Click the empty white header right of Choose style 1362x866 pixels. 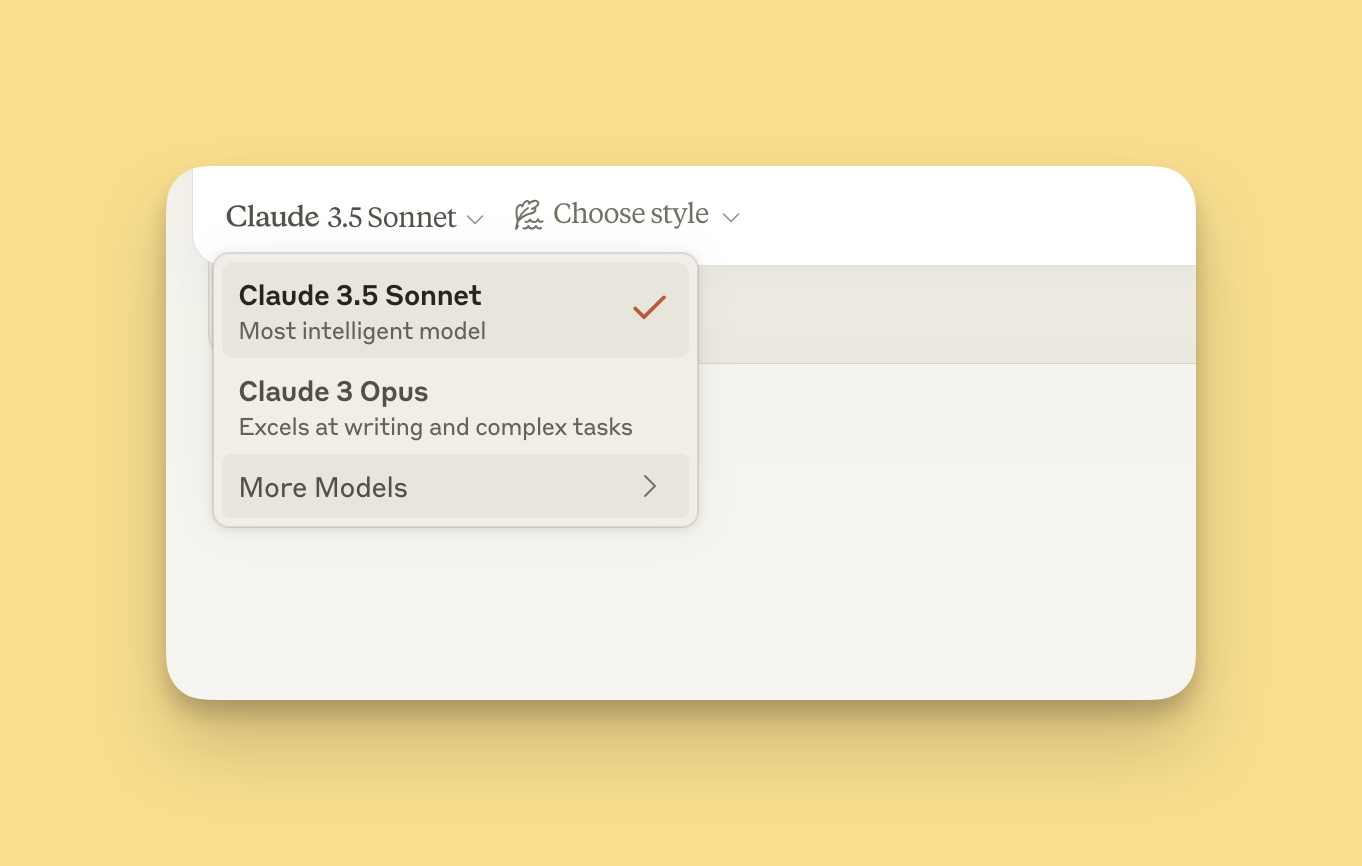click(x=960, y=215)
